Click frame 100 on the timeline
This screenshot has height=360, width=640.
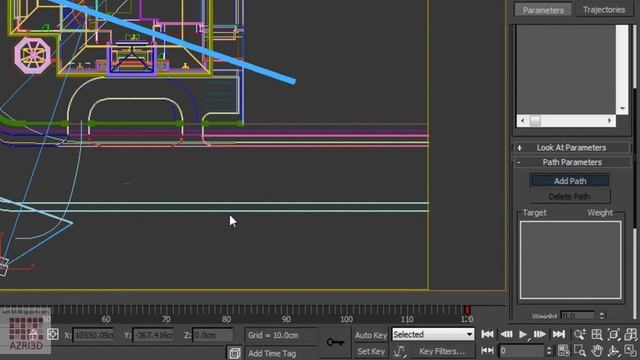[x=347, y=319]
